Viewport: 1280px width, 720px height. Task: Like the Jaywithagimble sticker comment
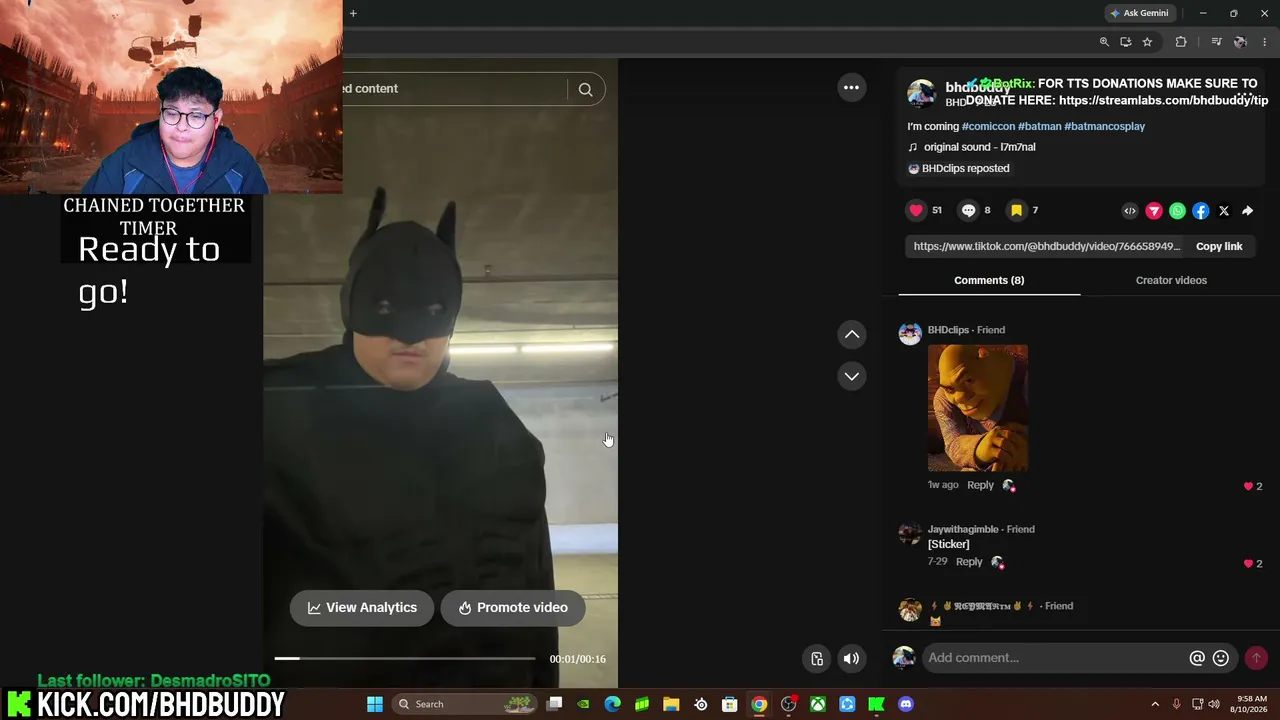coord(1248,564)
